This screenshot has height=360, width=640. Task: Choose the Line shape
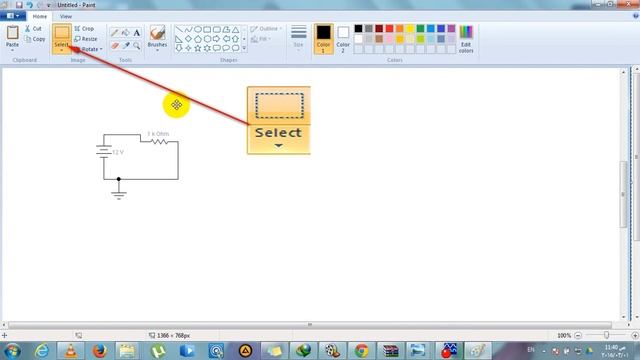[x=179, y=30]
